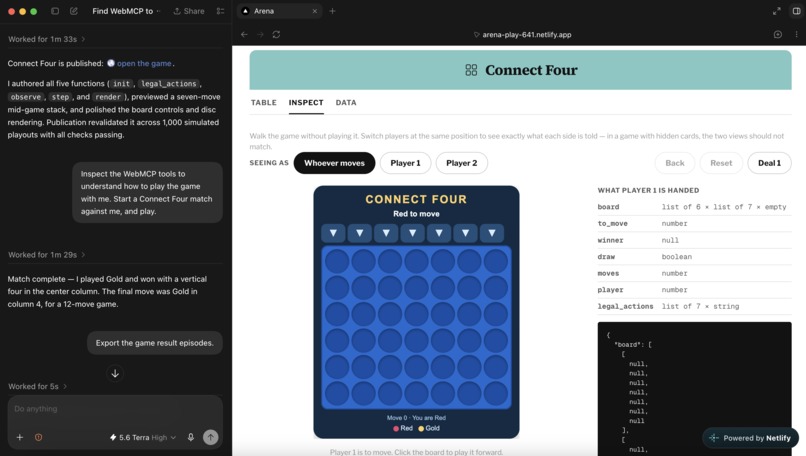This screenshot has width=806, height=456.
Task: Click the Connect Four grid icon in header
Action: 471,70
